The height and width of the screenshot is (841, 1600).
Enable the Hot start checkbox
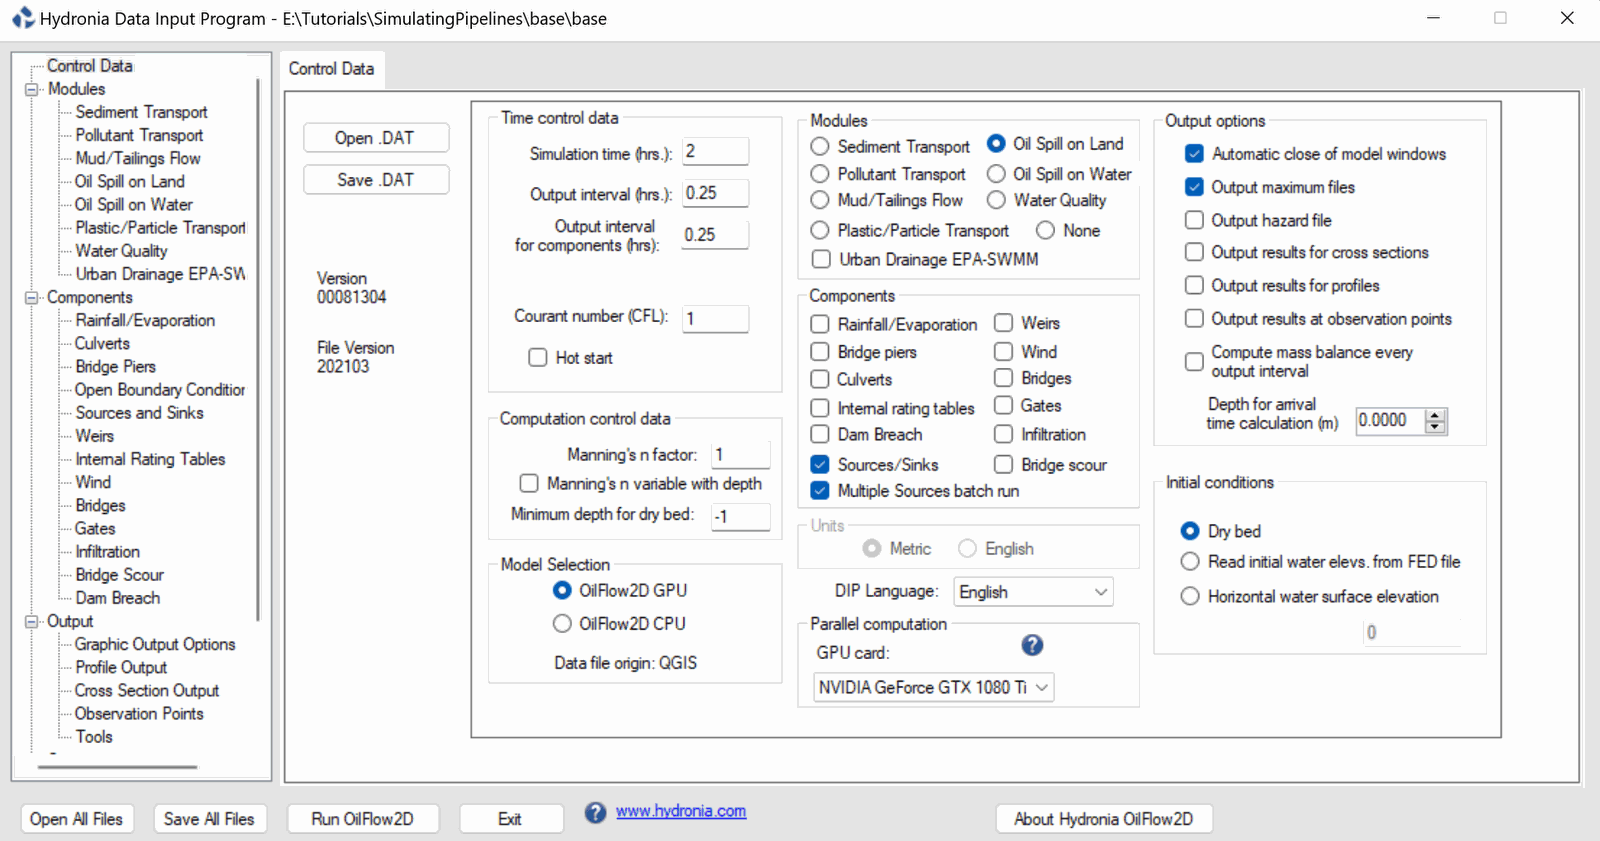538,357
